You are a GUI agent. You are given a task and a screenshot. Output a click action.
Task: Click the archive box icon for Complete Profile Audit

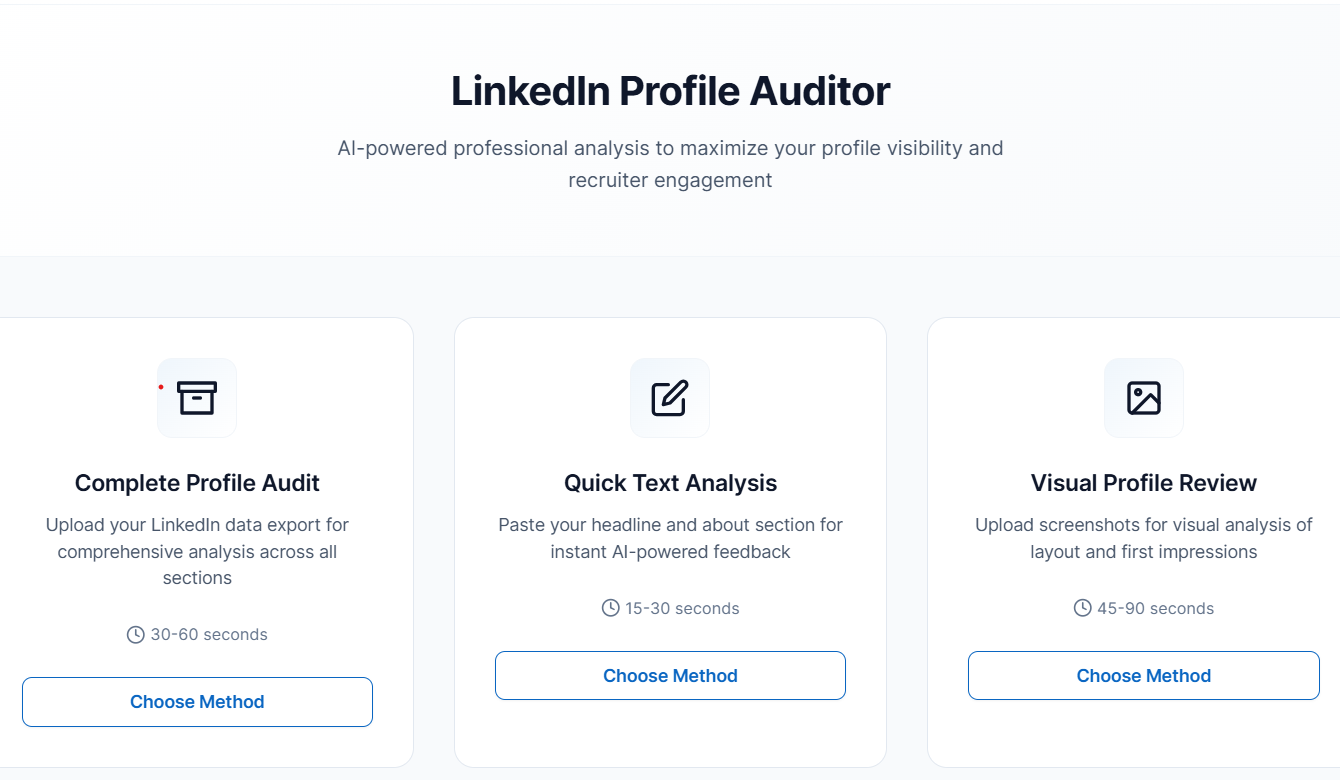pos(197,398)
